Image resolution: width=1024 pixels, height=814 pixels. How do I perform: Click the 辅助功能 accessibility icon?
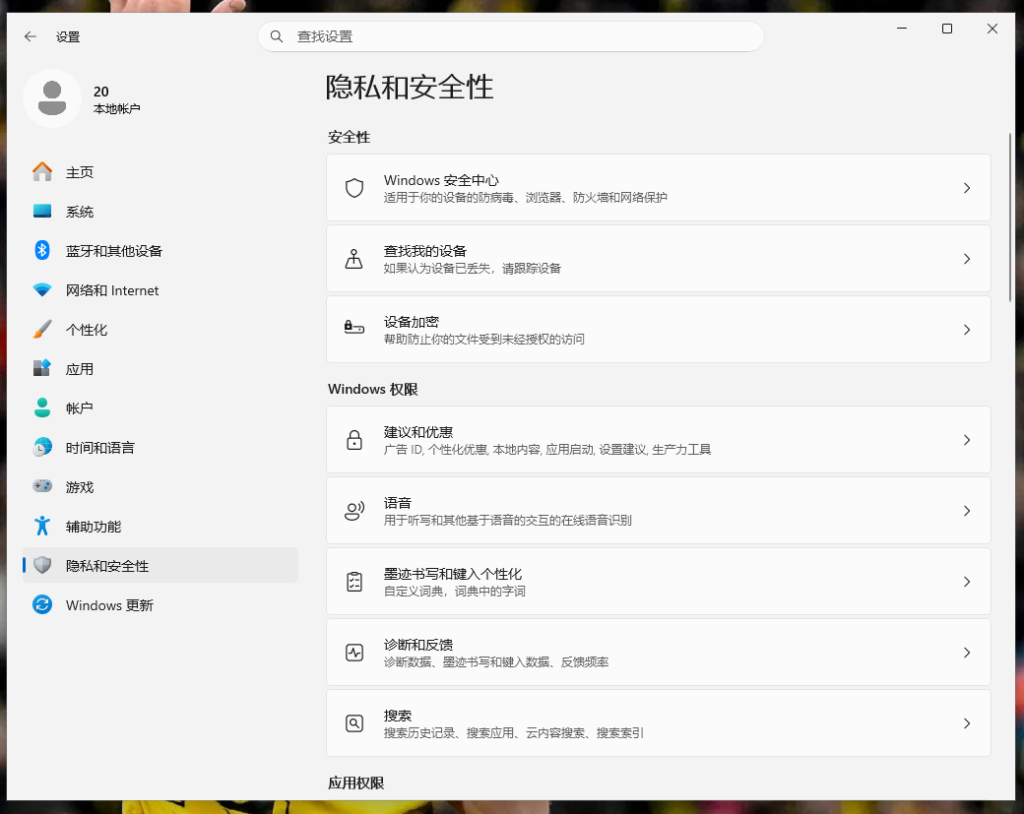[x=42, y=526]
